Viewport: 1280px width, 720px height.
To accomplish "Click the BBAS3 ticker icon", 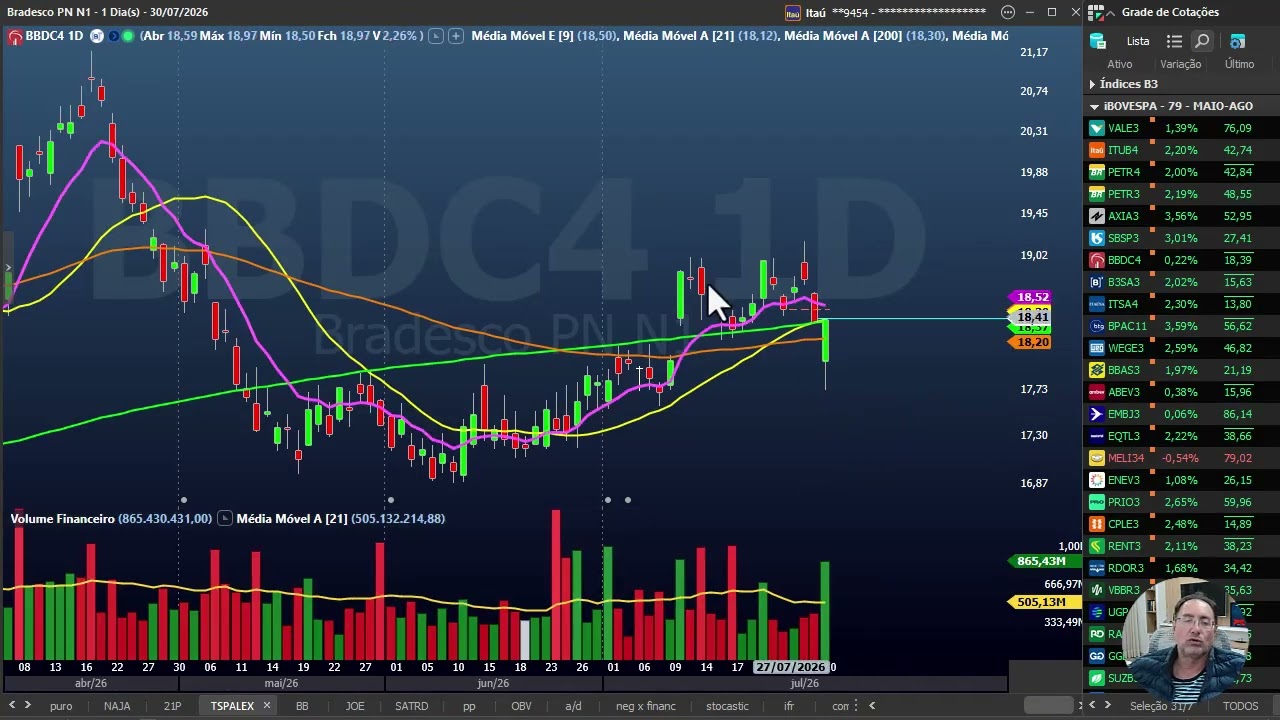I will [1097, 370].
